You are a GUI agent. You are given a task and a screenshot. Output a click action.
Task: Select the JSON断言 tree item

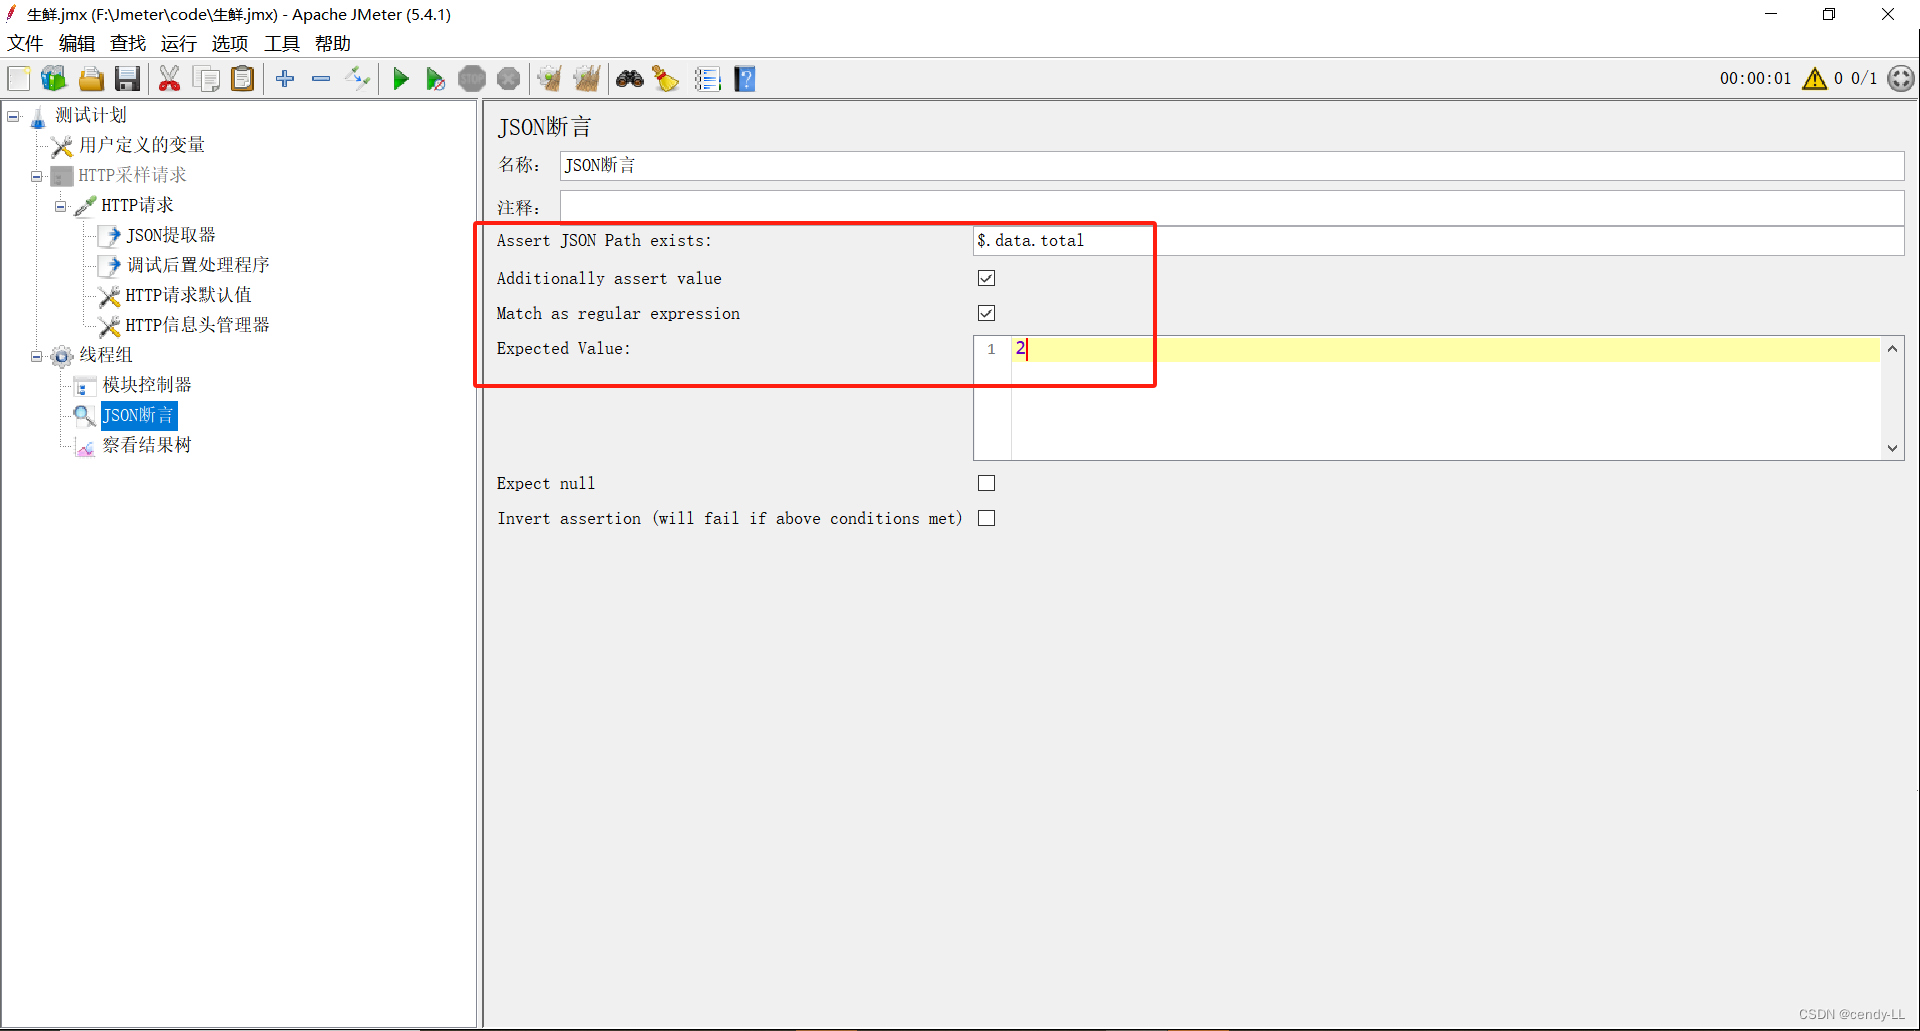coord(139,415)
